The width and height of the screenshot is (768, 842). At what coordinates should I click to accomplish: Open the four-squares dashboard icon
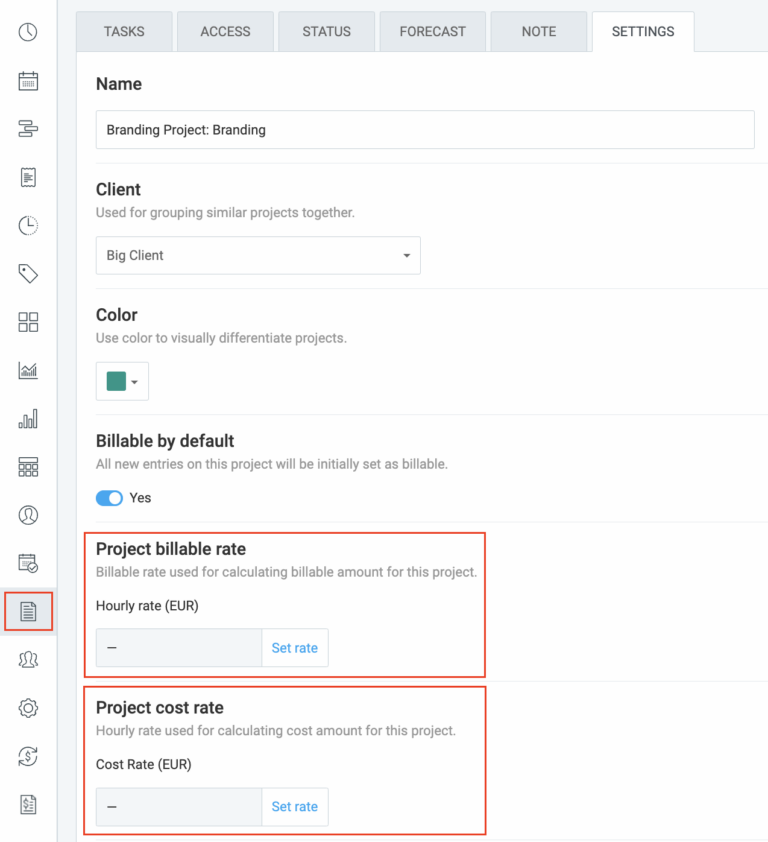28,322
